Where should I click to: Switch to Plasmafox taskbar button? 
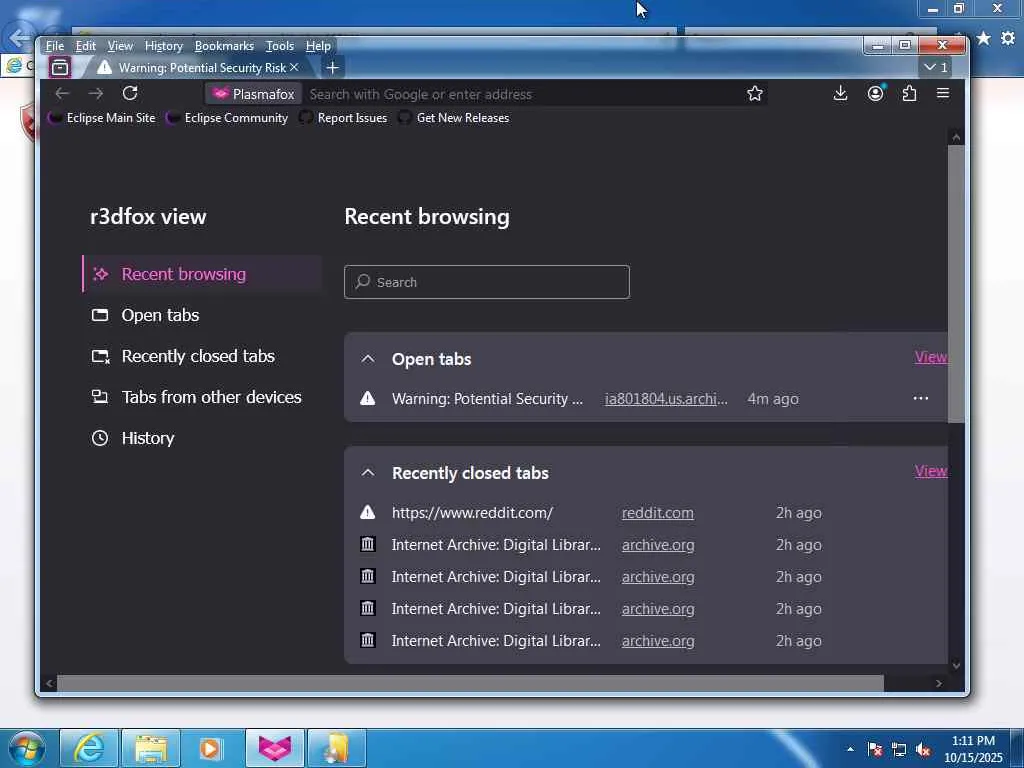pos(275,748)
